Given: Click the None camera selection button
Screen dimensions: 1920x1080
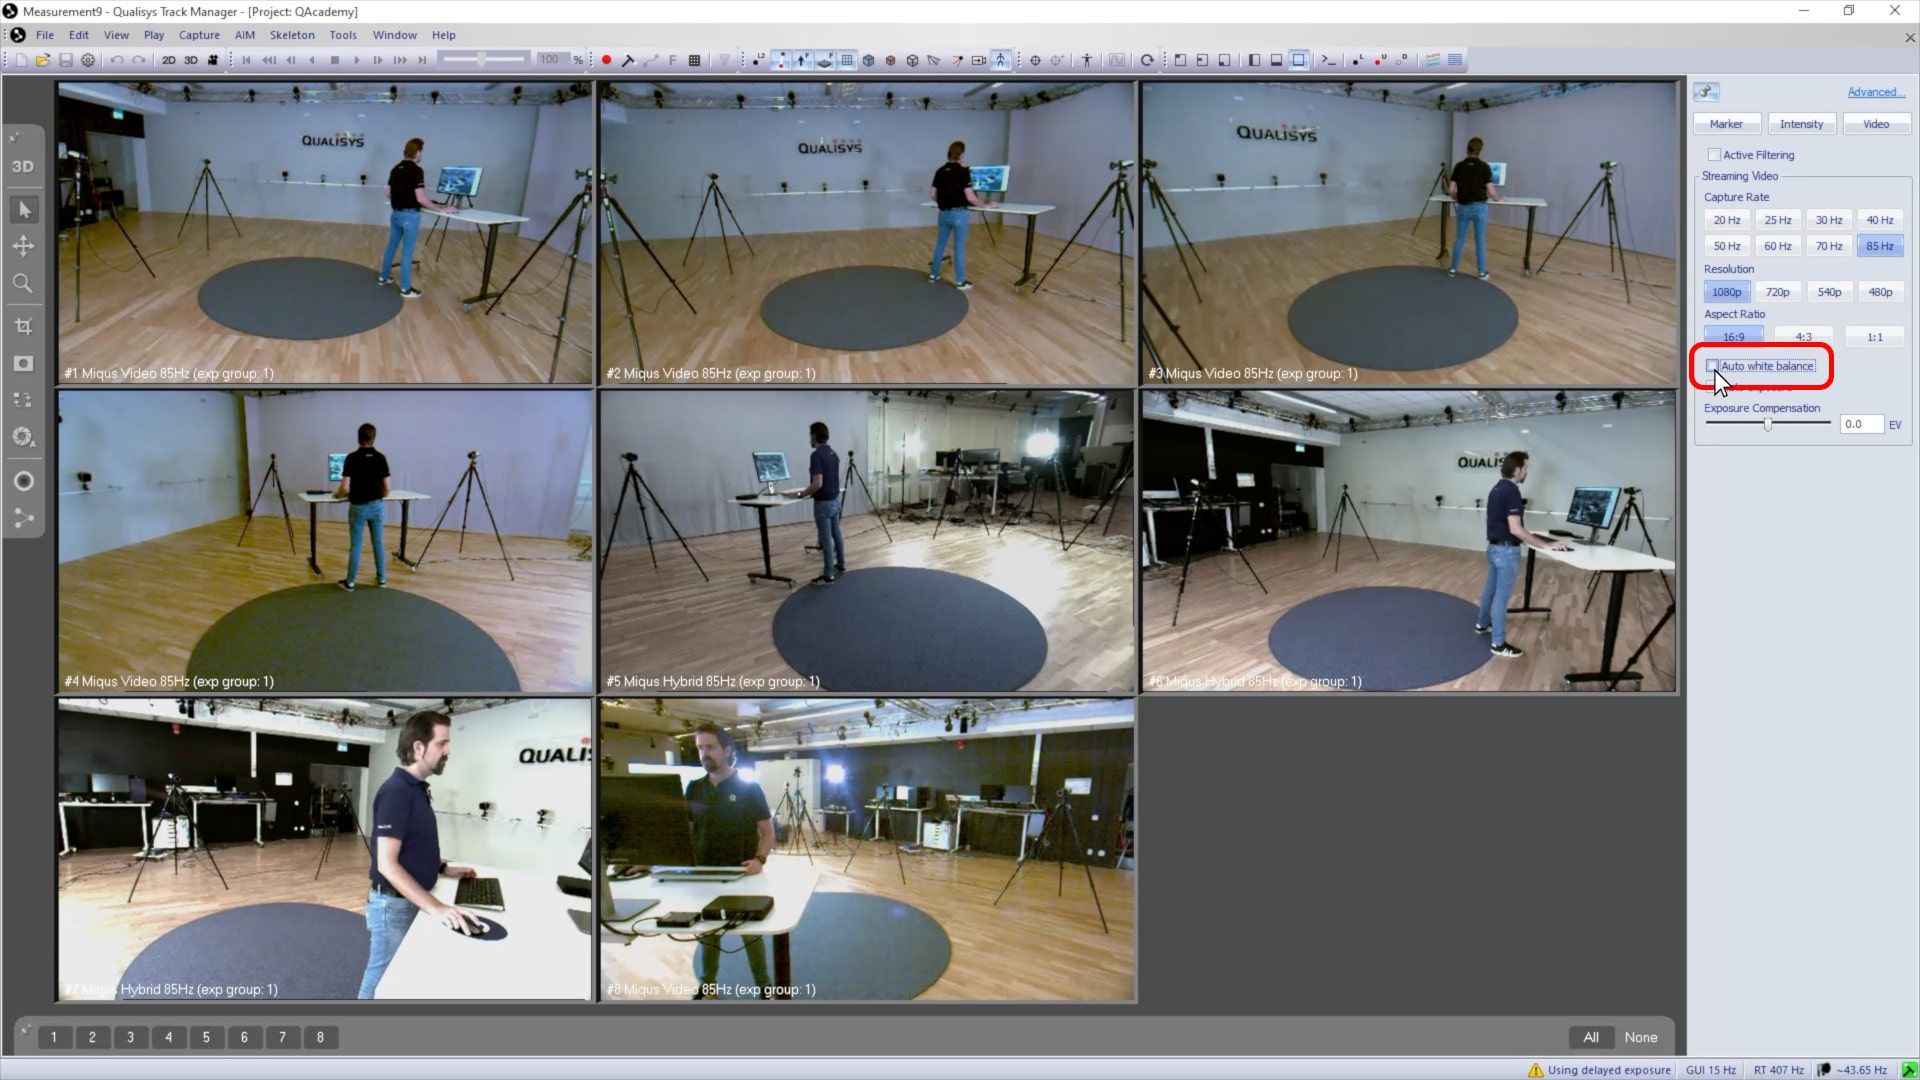Looking at the screenshot, I should click(x=1641, y=1037).
